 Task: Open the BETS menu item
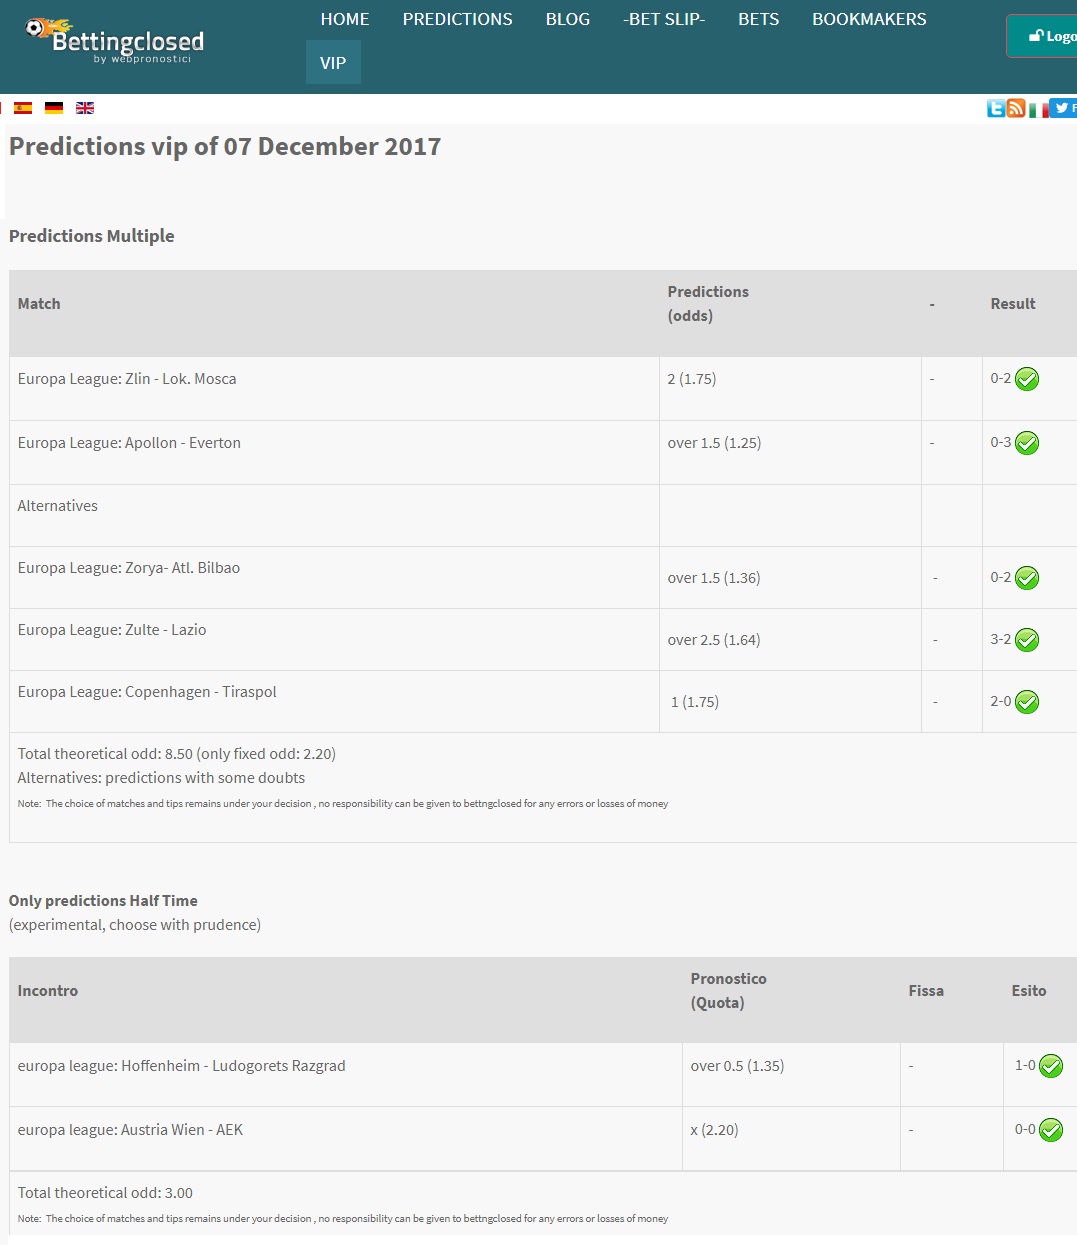click(x=759, y=19)
